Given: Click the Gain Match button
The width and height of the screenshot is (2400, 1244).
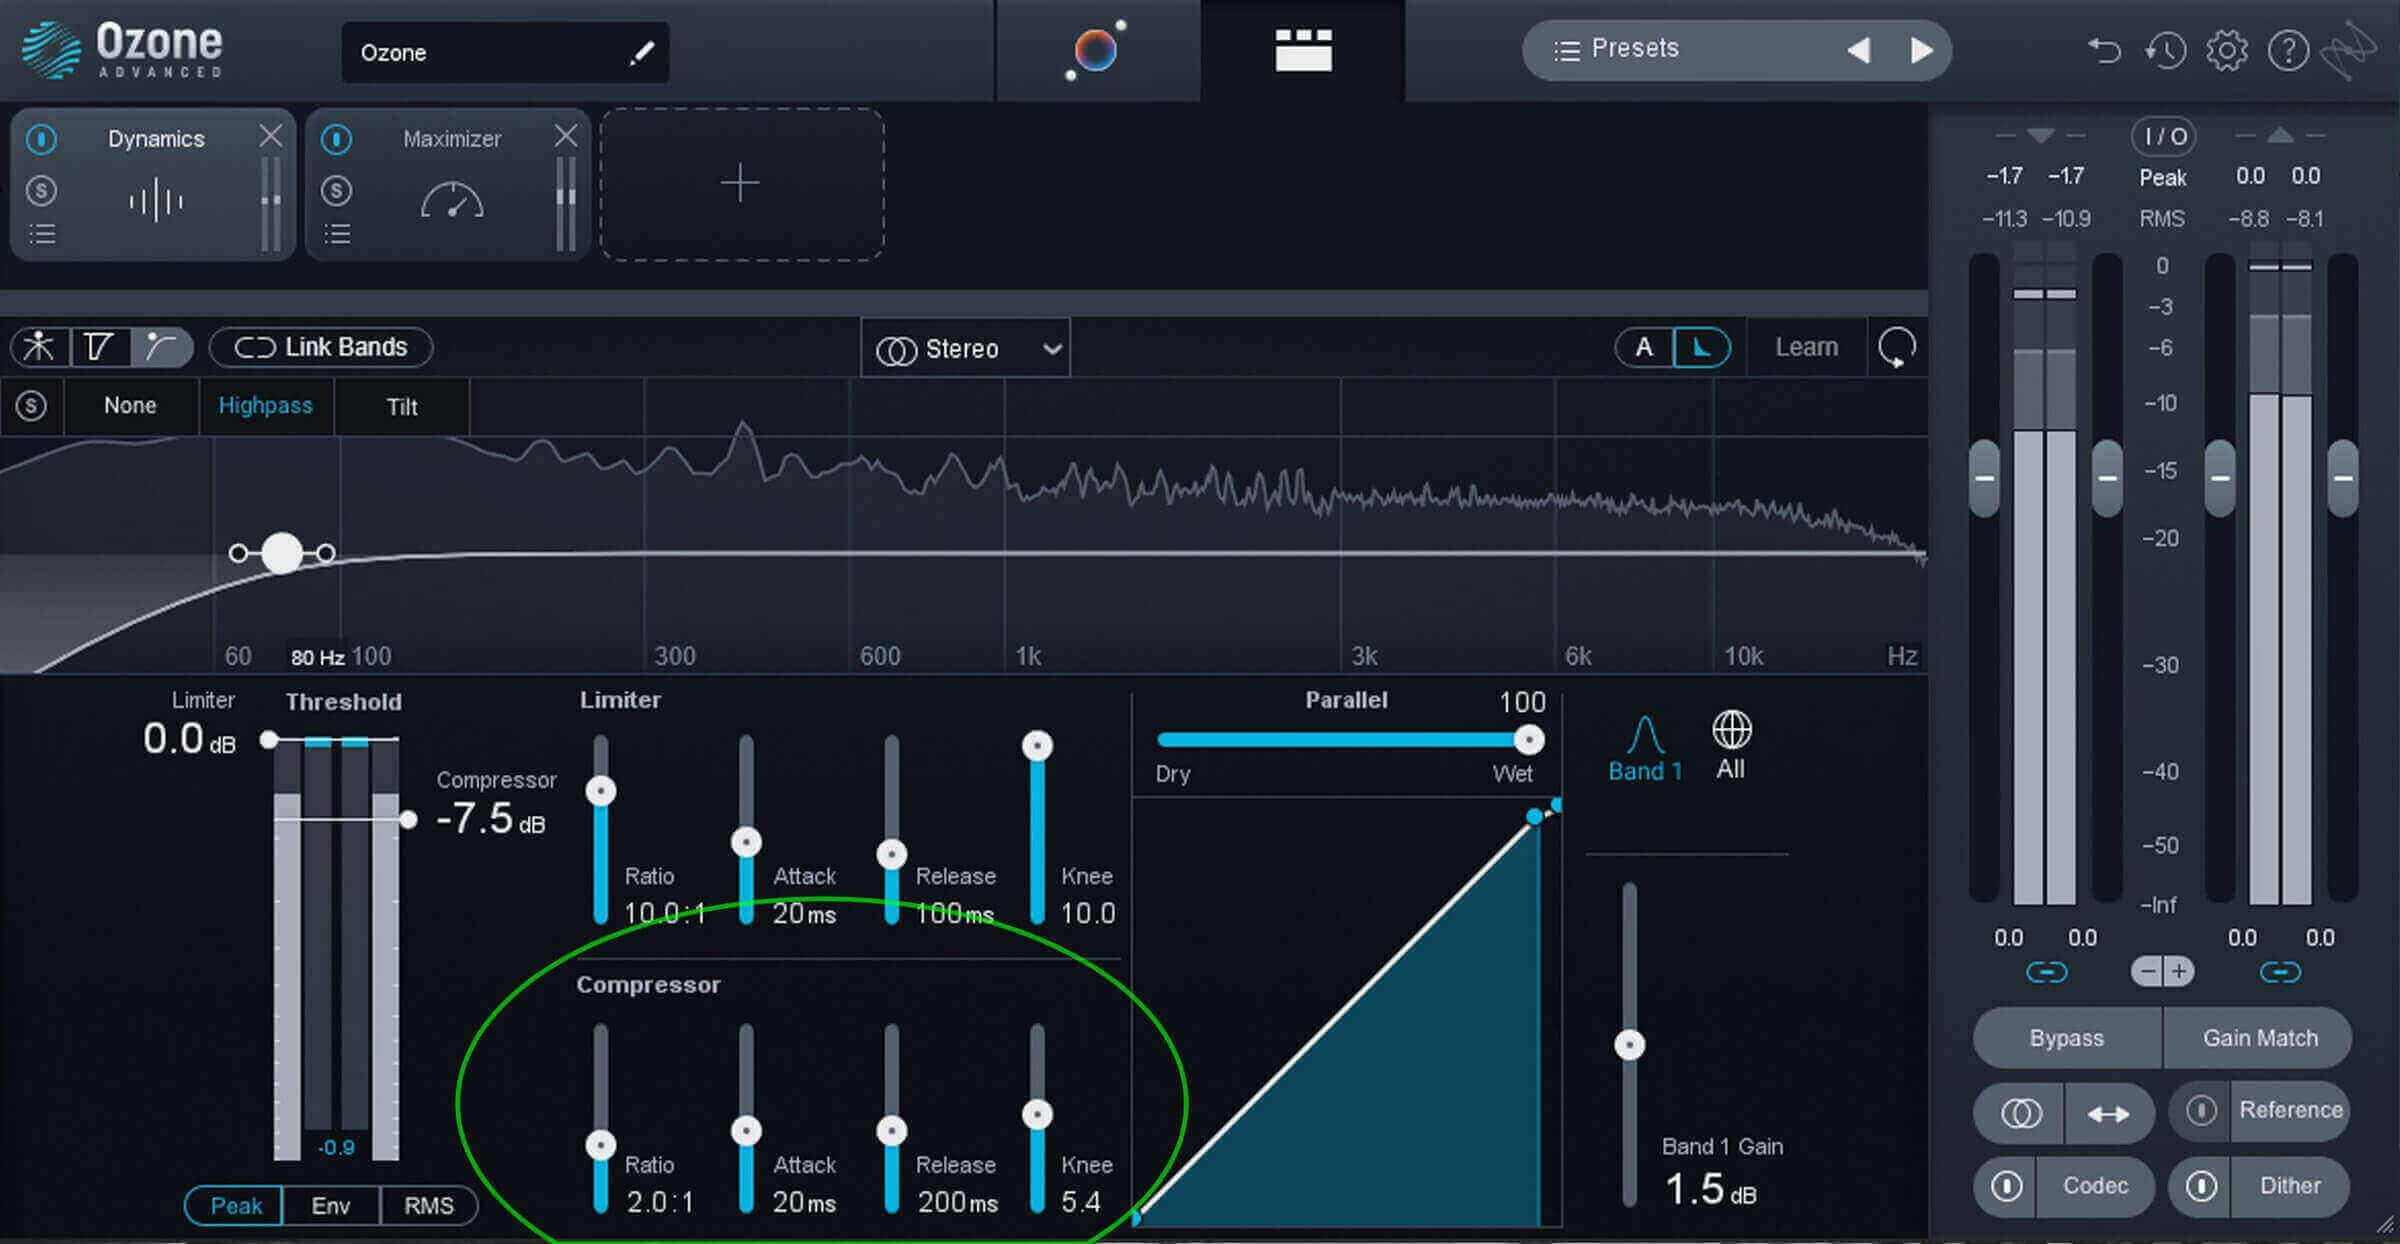Looking at the screenshot, I should pos(2259,1038).
